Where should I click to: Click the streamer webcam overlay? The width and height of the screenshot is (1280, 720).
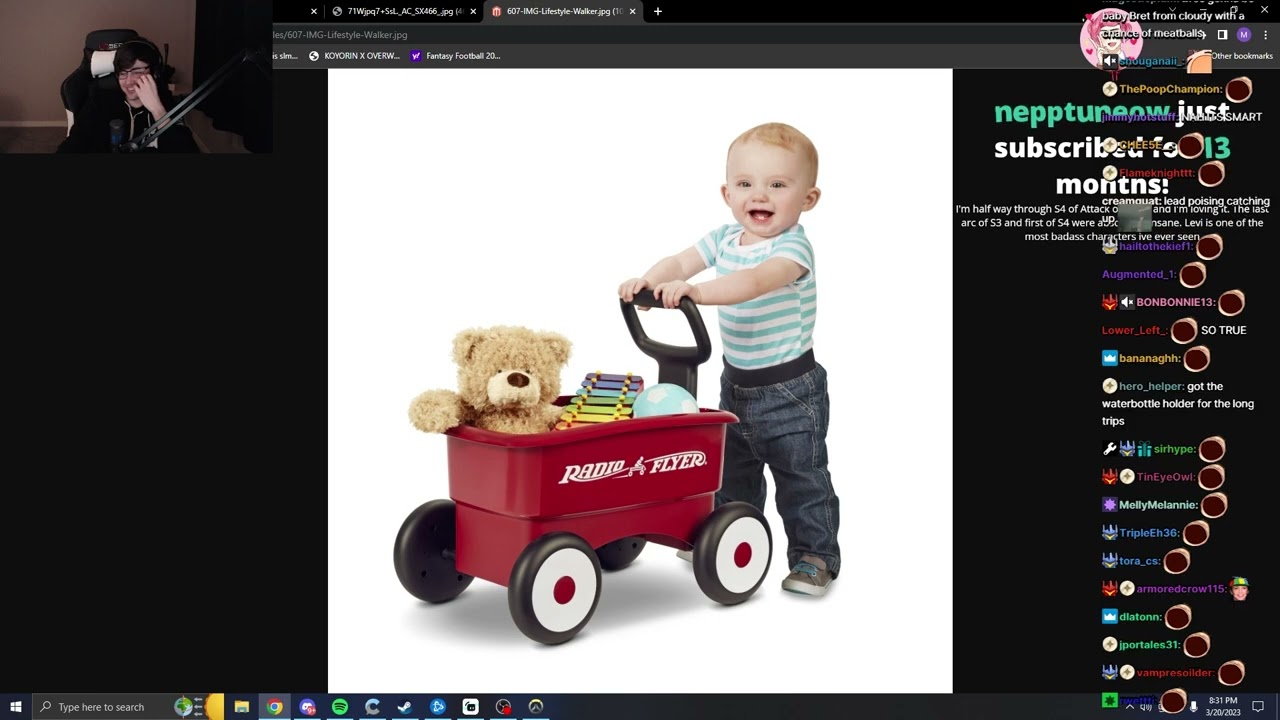(x=136, y=77)
